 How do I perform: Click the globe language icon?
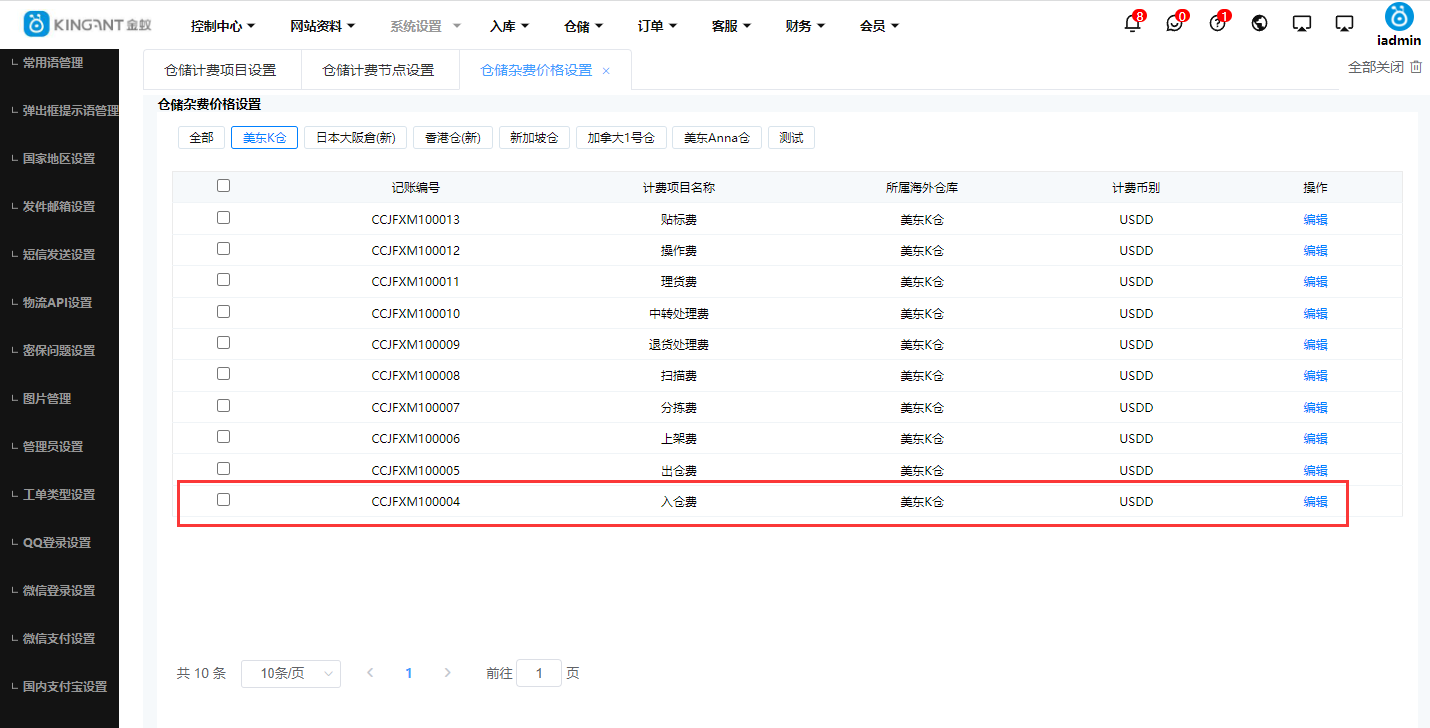coord(1259,22)
